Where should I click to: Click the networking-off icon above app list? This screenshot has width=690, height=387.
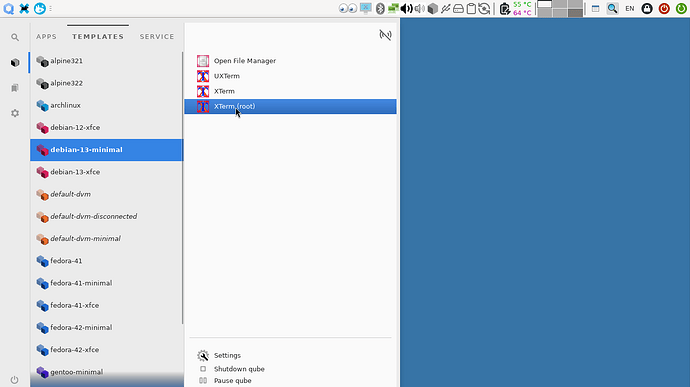pyautogui.click(x=385, y=35)
